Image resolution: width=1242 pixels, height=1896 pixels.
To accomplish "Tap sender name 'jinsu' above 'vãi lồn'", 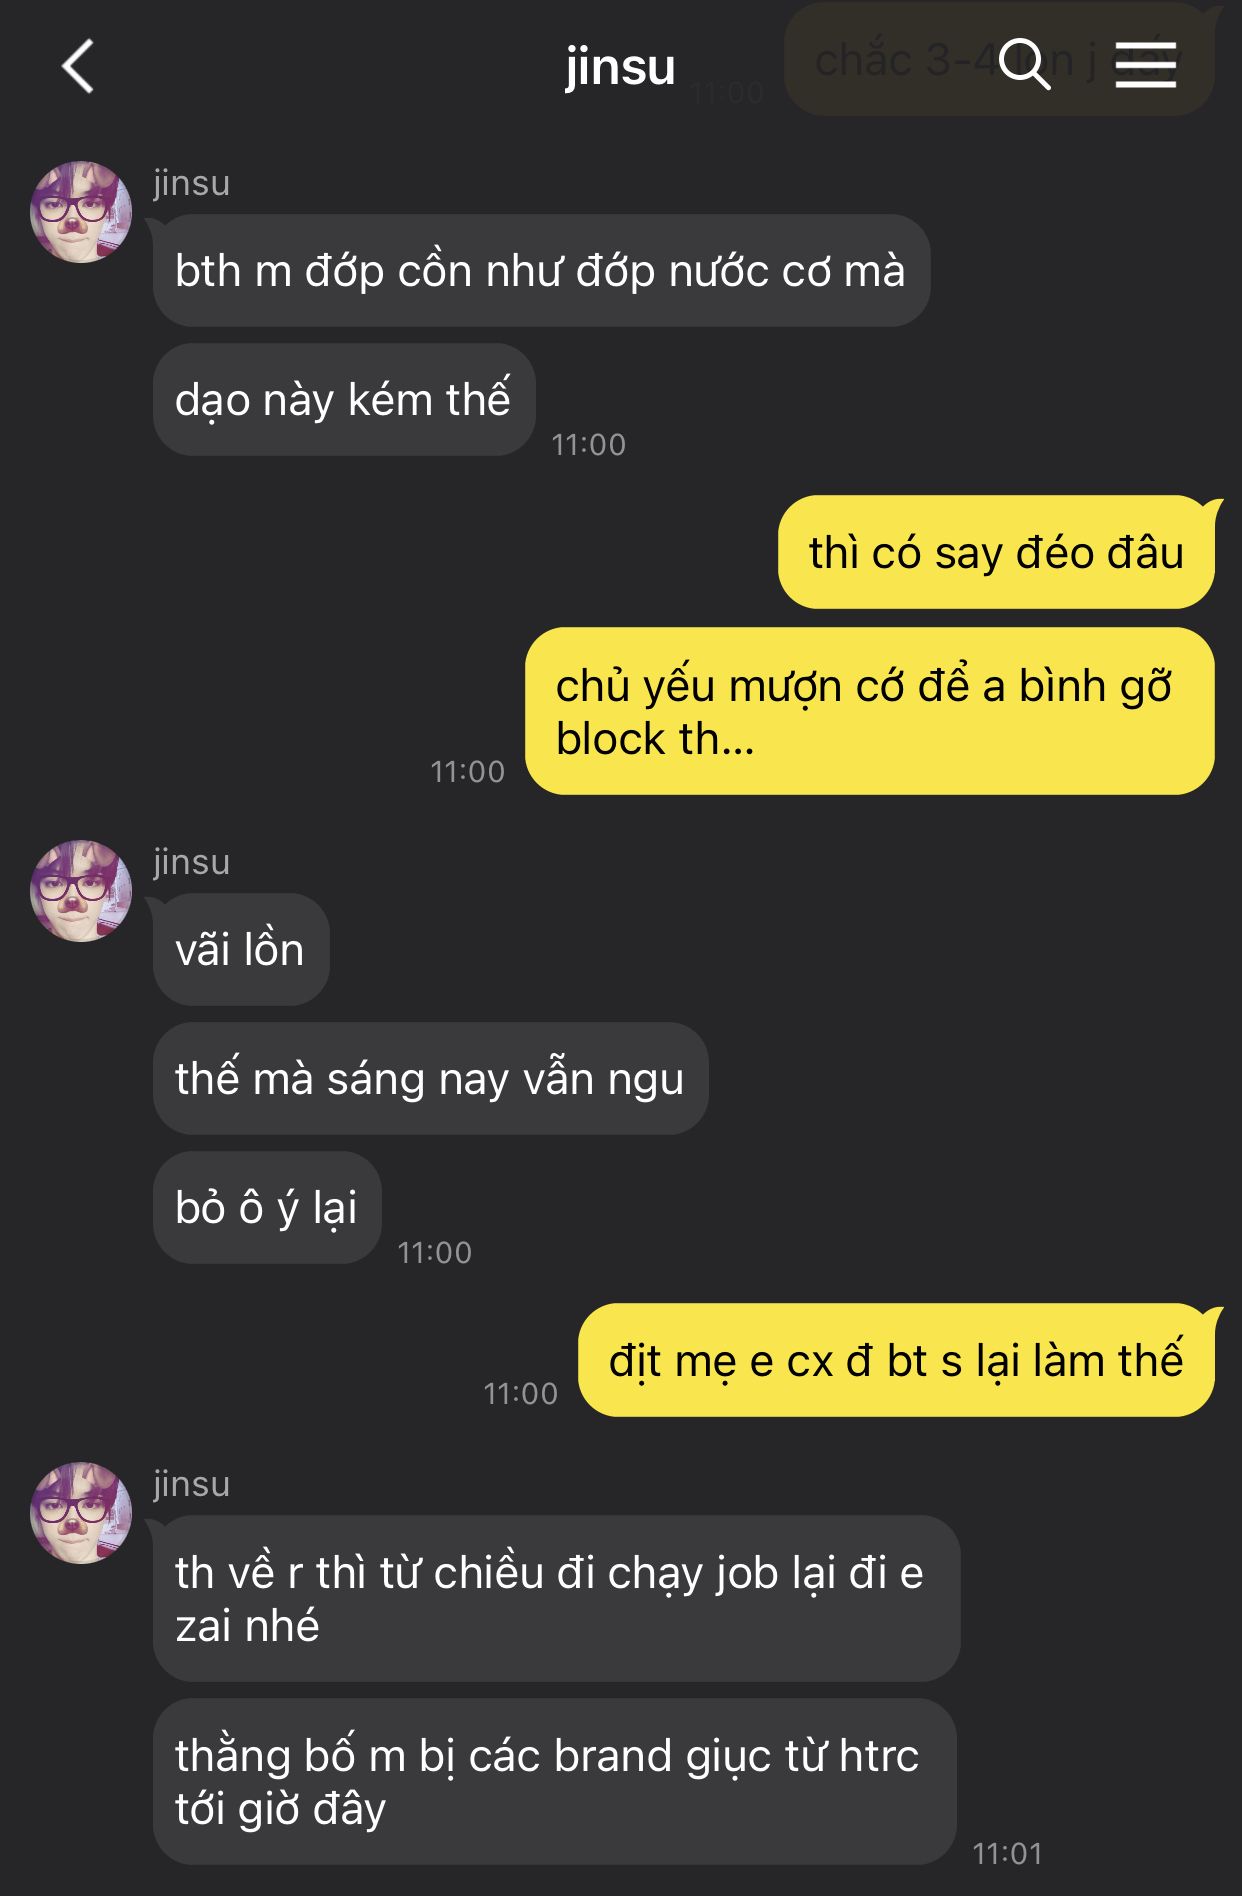I will pyautogui.click(x=192, y=862).
